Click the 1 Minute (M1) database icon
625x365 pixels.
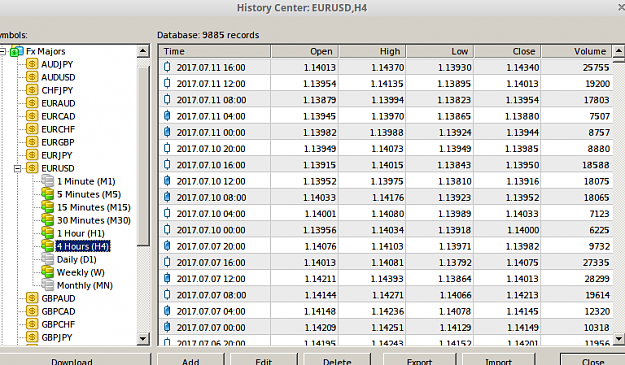click(47, 181)
